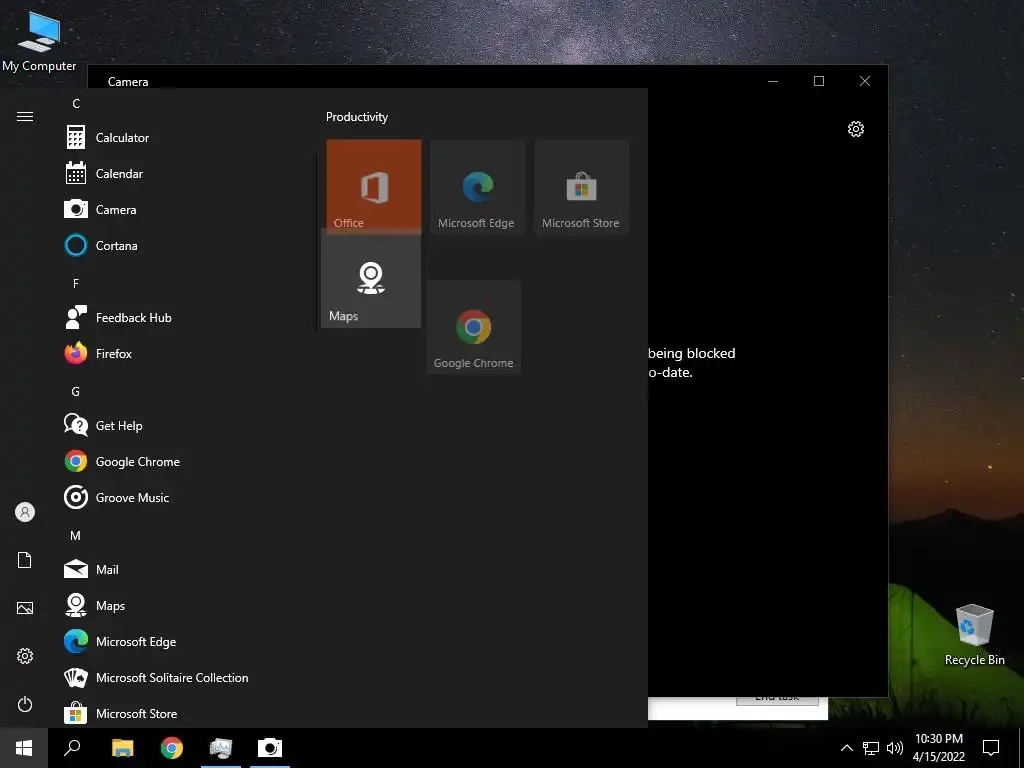This screenshot has width=1024, height=768.
Task: Open the Camera app settings gear
Action: (x=856, y=129)
